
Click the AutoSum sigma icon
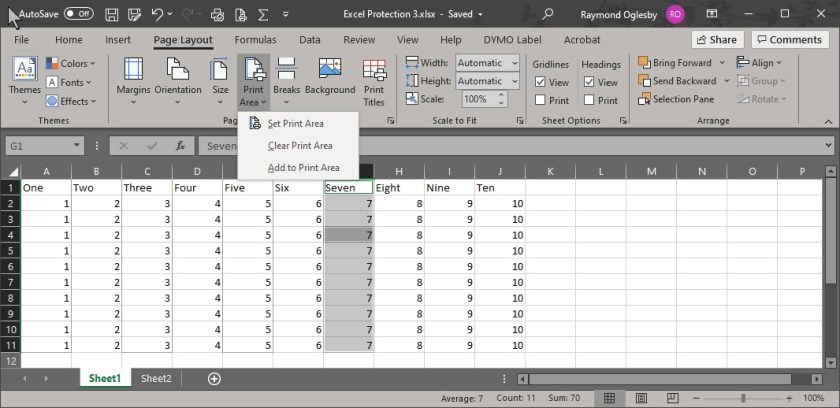coord(263,14)
